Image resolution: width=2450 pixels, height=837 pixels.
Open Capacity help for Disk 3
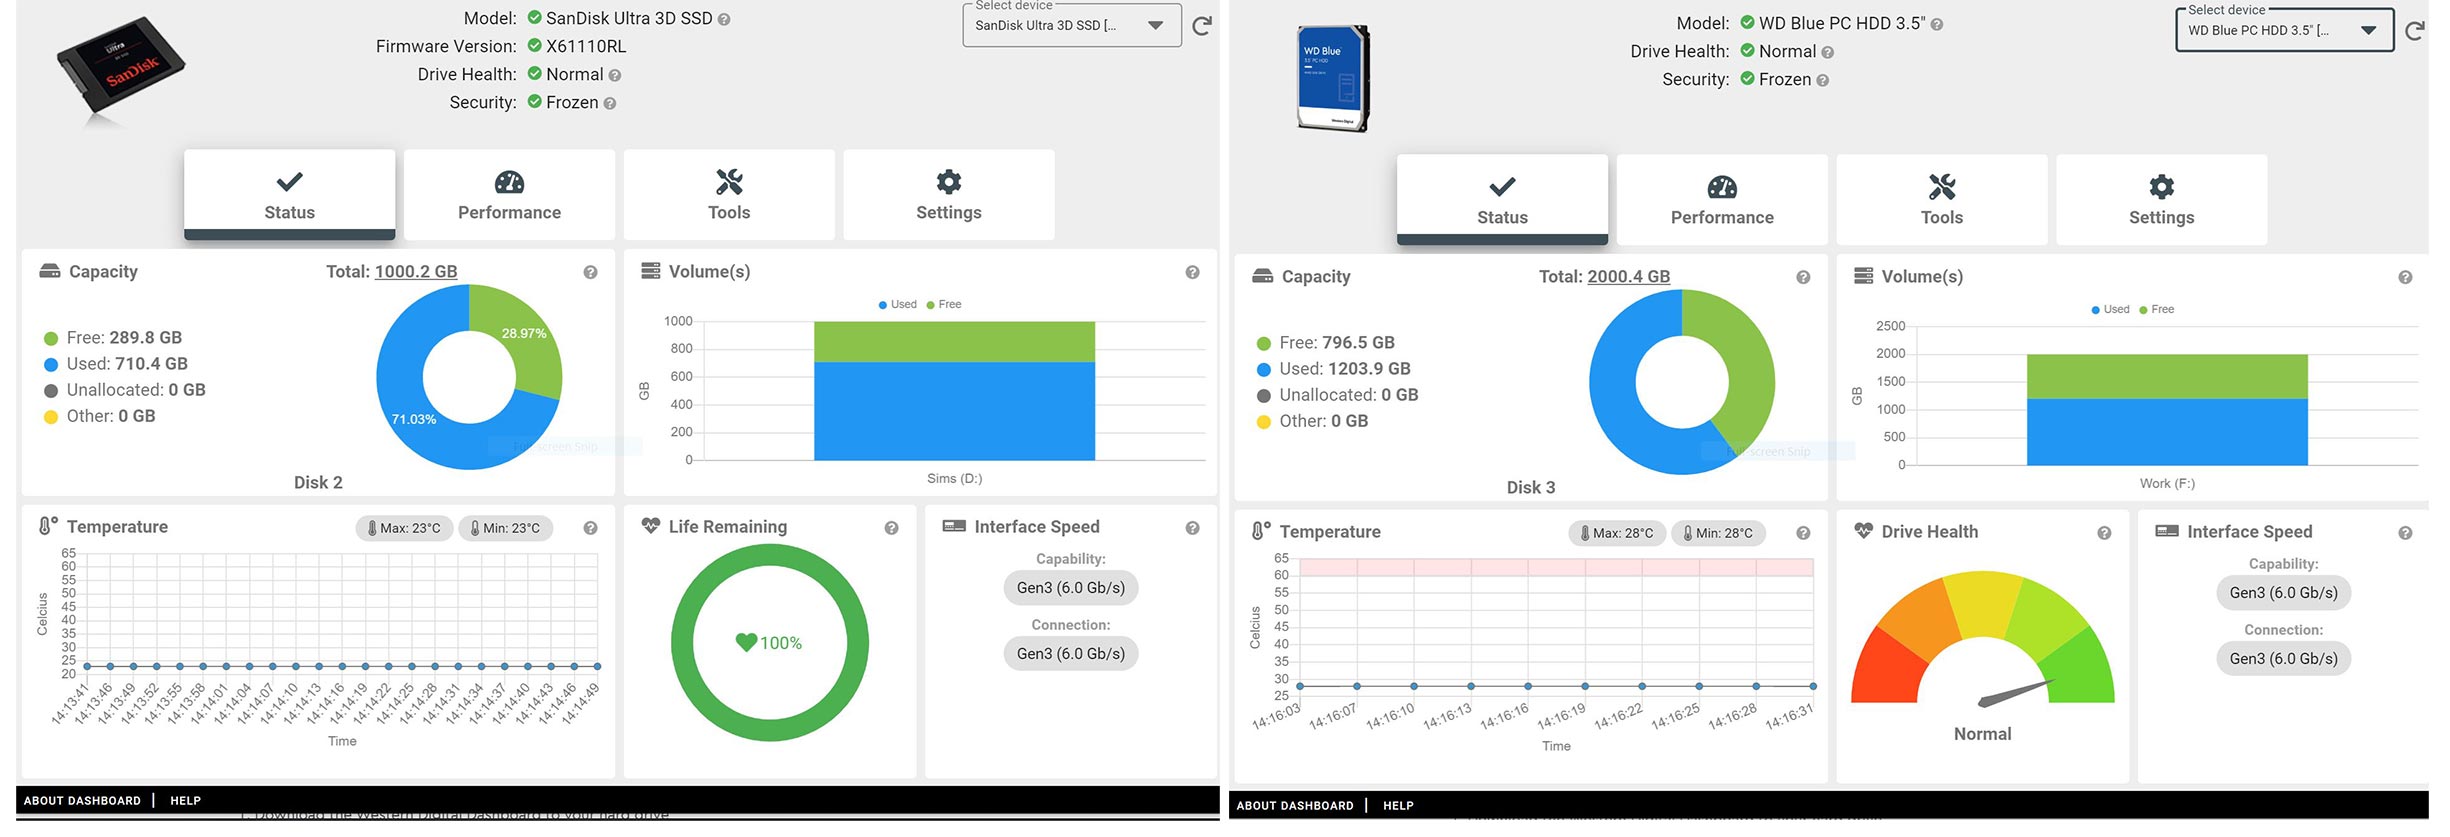tap(1803, 277)
